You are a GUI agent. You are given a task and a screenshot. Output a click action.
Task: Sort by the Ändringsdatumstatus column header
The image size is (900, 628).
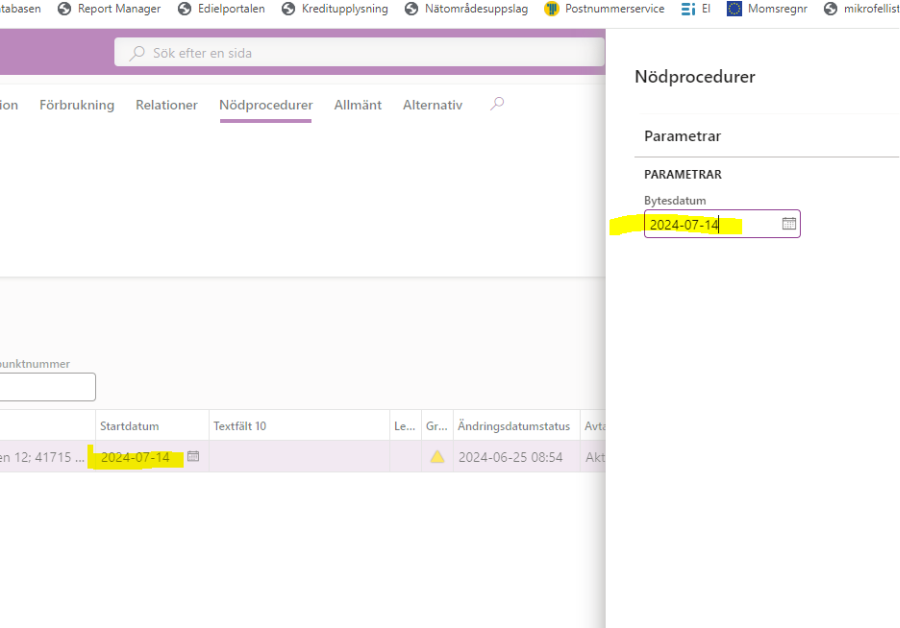510,426
